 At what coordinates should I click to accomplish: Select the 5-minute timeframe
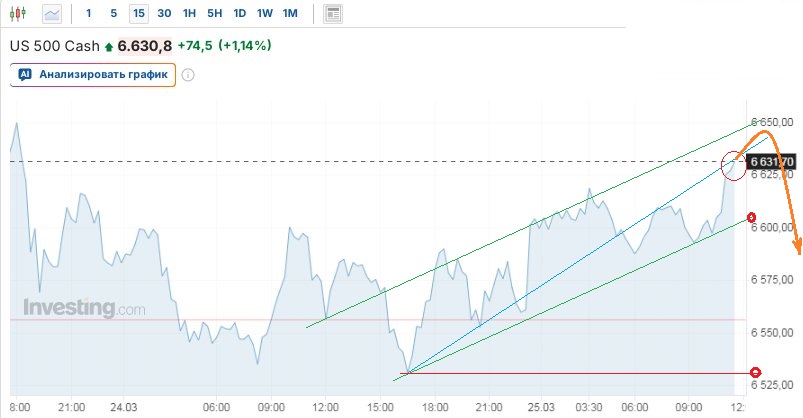tap(113, 14)
